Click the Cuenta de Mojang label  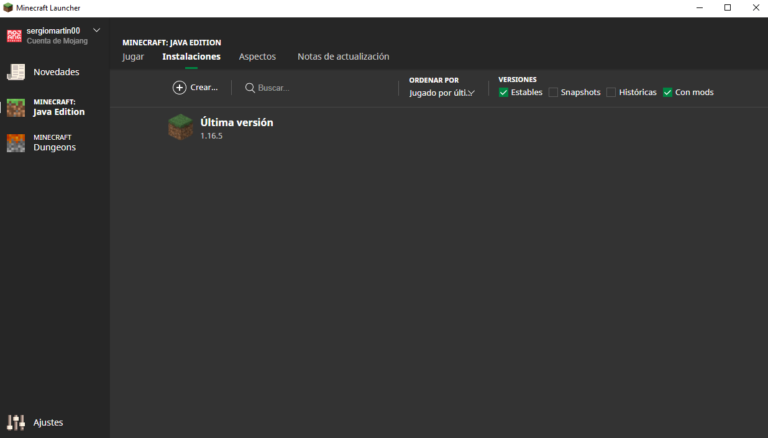pyautogui.click(x=57, y=41)
